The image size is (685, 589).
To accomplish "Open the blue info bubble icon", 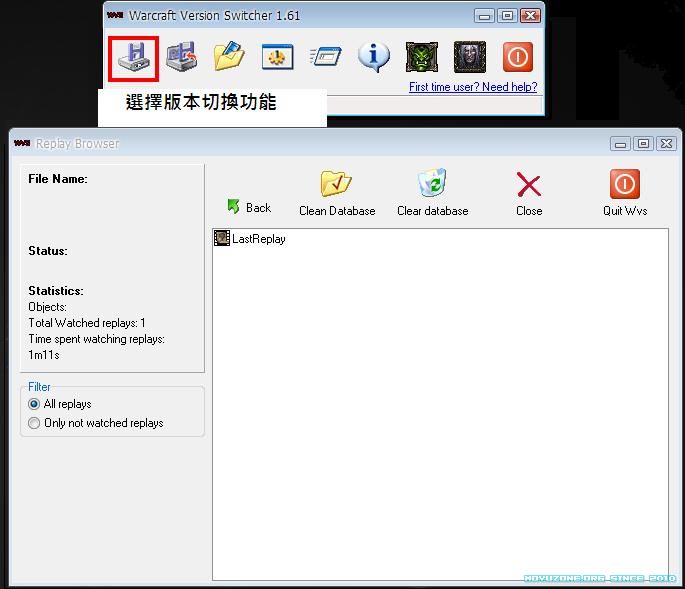I will pos(374,57).
